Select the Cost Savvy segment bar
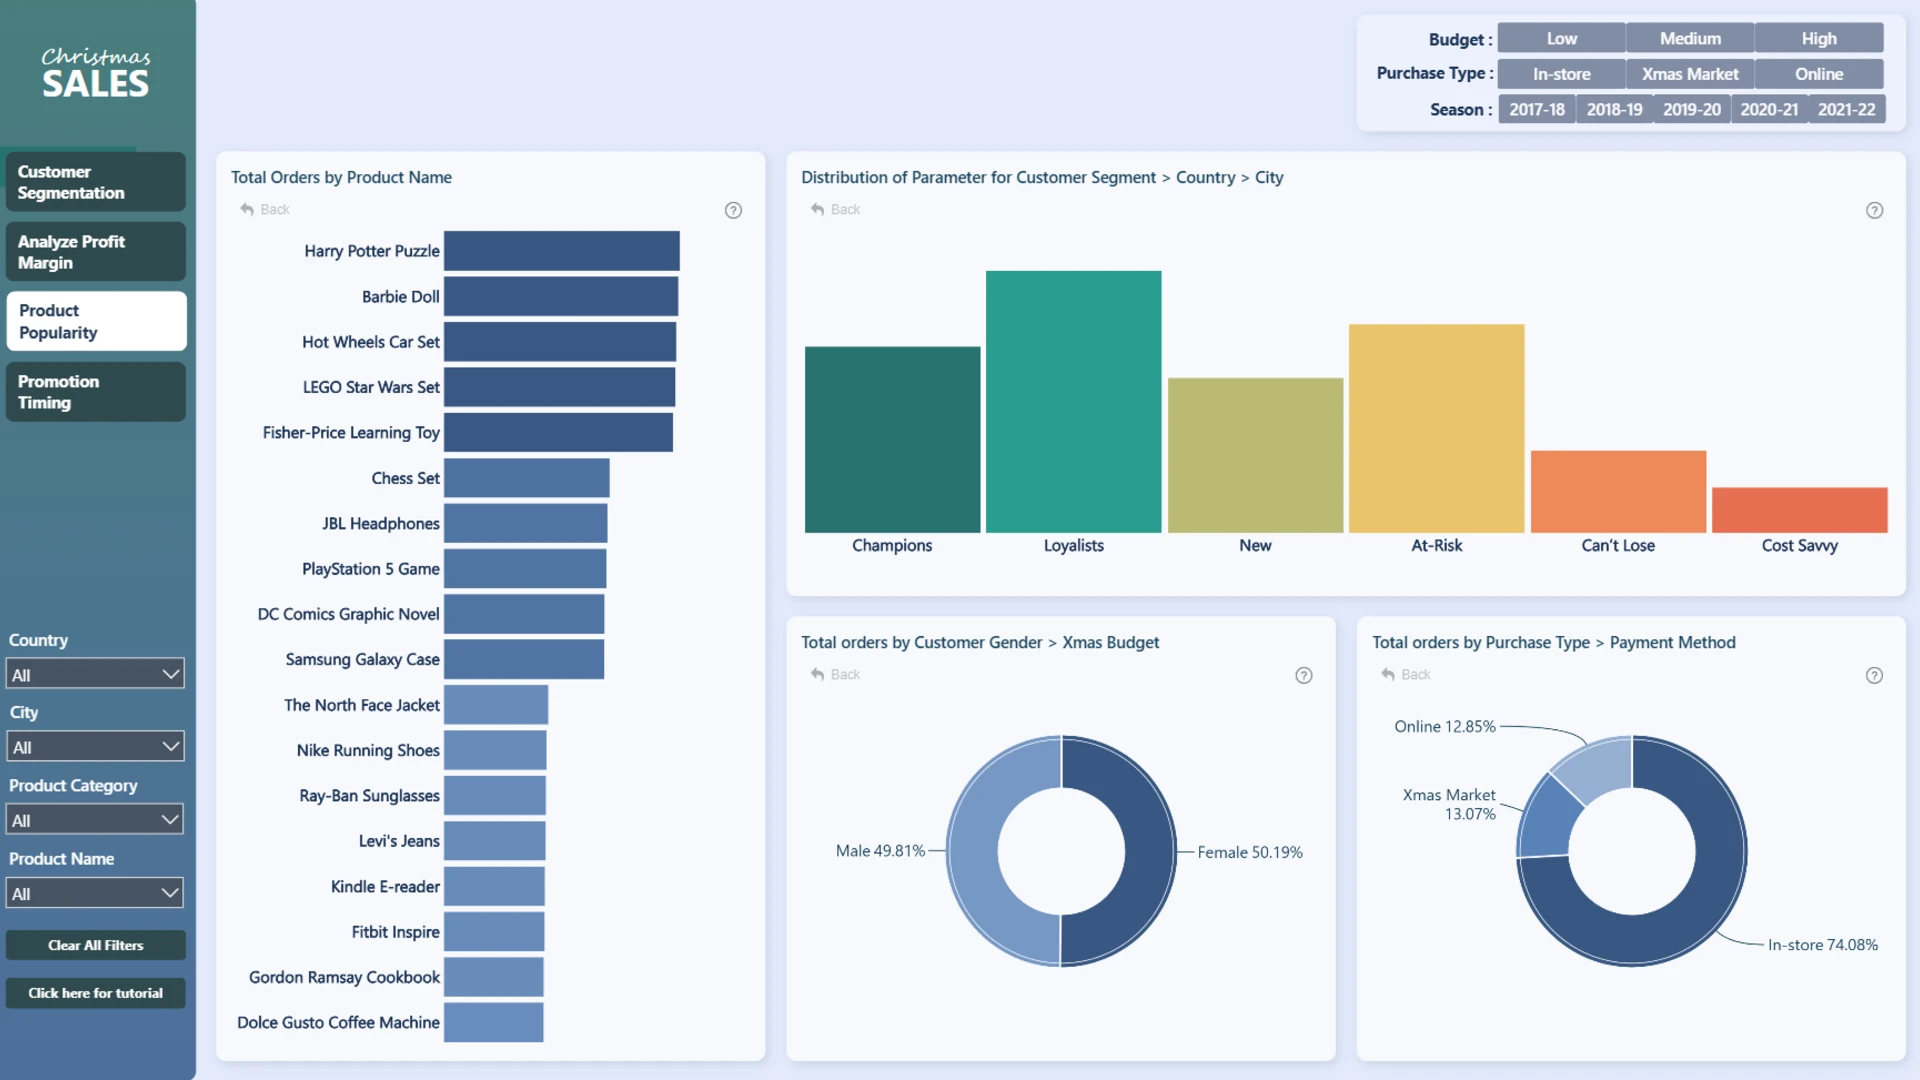The width and height of the screenshot is (1920, 1080). (1799, 510)
